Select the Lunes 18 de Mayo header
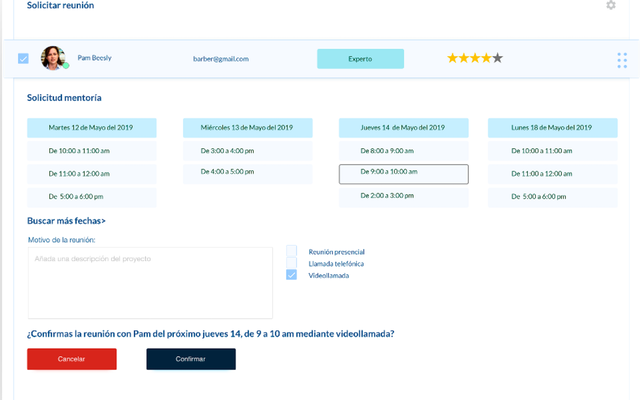This screenshot has width=642, height=400. [553, 128]
